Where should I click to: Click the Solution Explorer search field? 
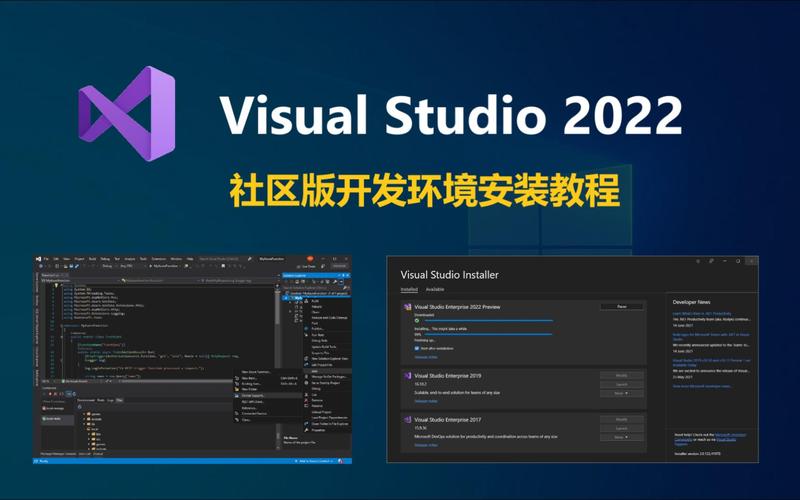point(315,288)
